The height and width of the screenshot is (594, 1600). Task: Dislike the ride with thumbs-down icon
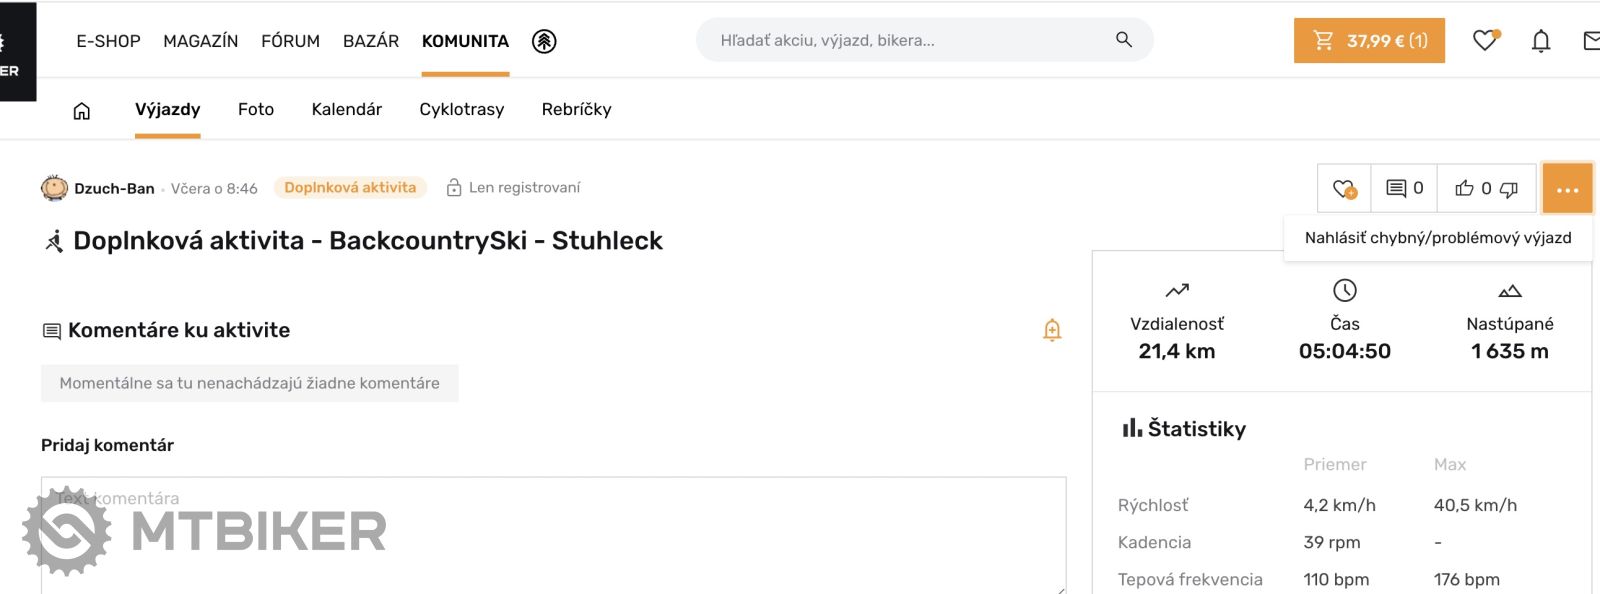pos(1509,188)
